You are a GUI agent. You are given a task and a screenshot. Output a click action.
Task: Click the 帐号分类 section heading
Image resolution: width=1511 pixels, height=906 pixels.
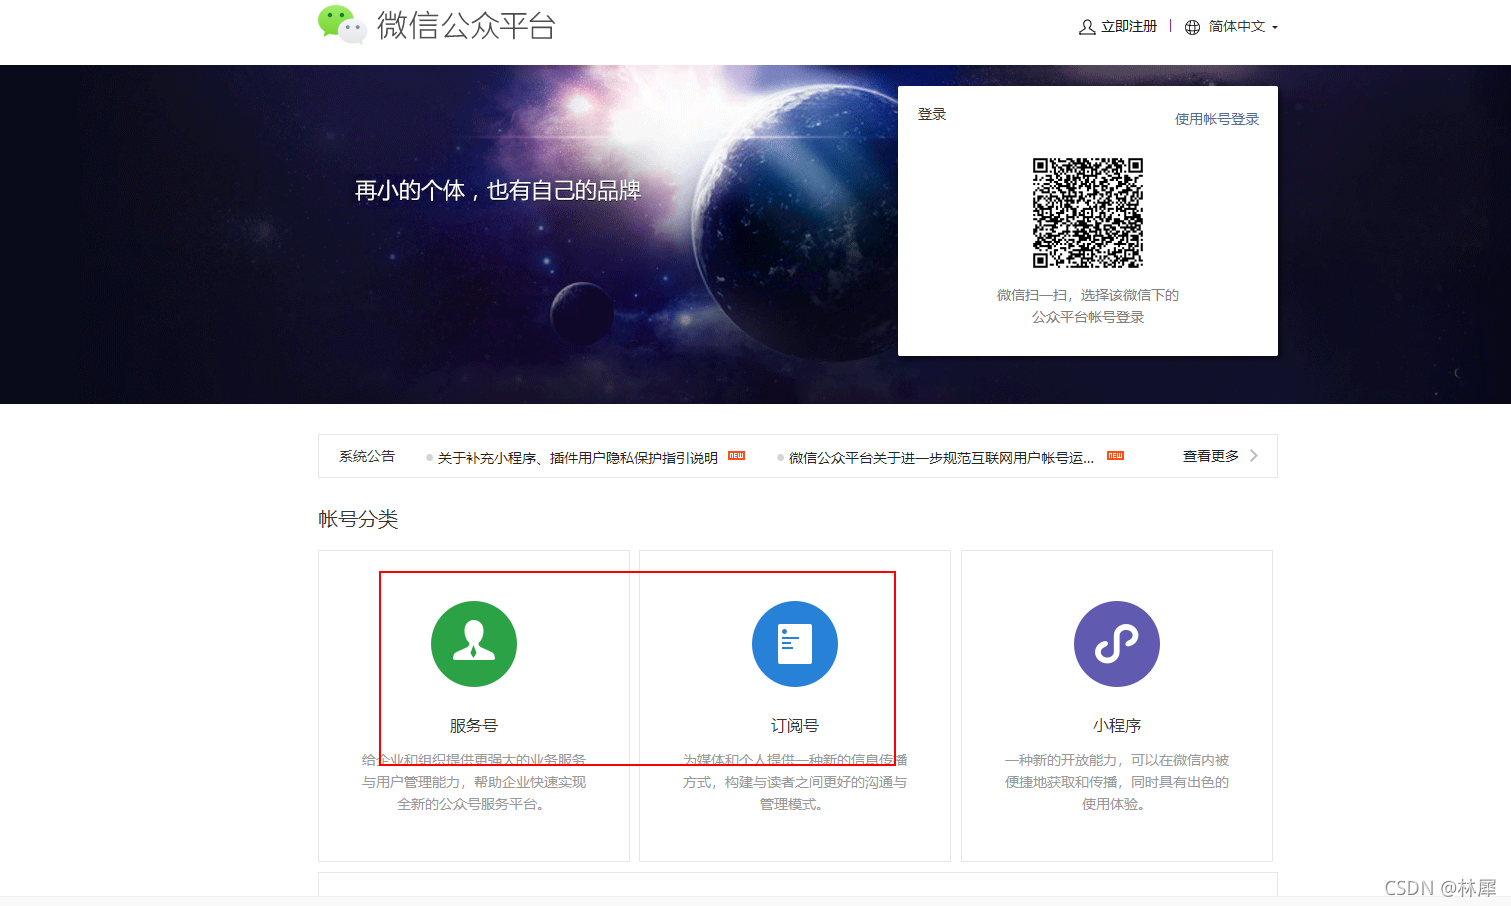358,519
